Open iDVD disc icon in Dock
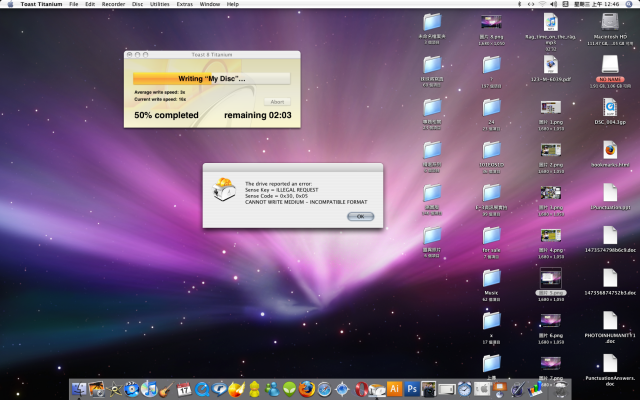Image resolution: width=640 pixels, height=400 pixels. pyautogui.click(x=131, y=389)
